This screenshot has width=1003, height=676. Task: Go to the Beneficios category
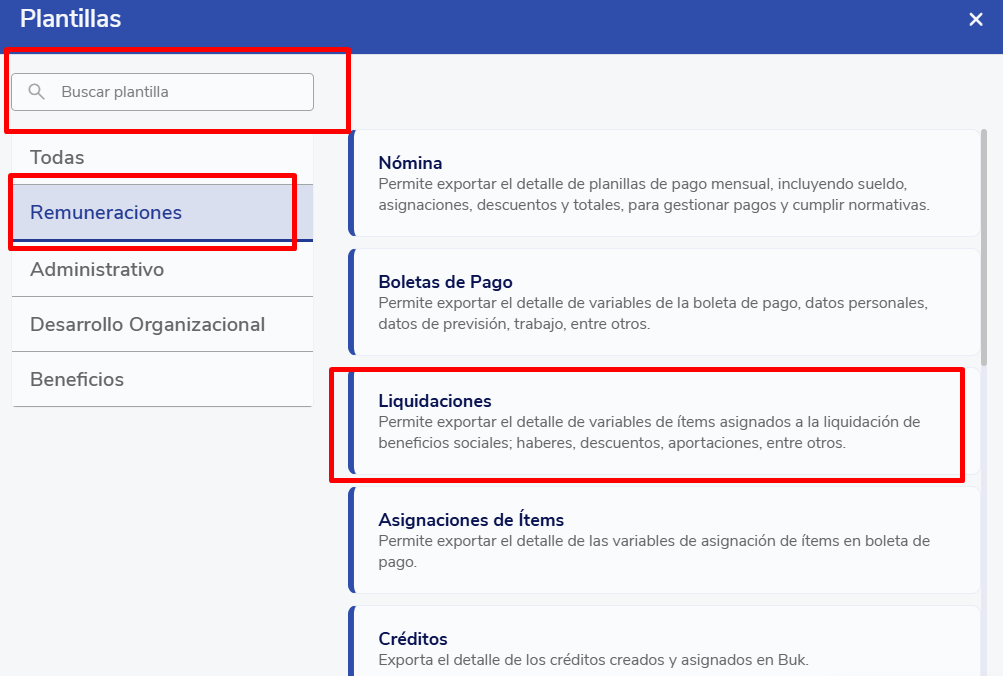point(77,379)
